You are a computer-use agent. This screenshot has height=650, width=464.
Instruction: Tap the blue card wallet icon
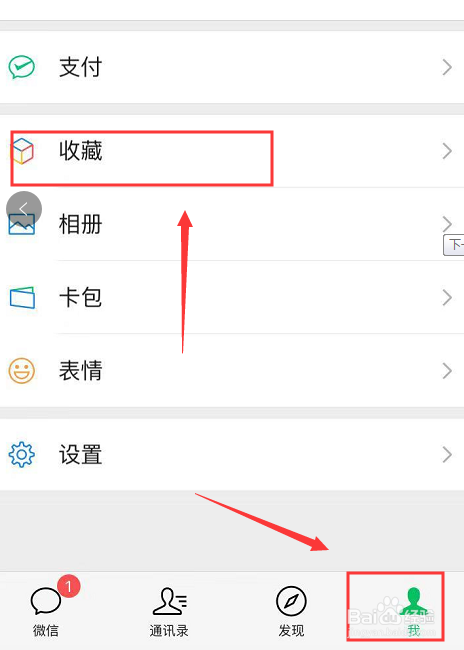pyautogui.click(x=22, y=297)
